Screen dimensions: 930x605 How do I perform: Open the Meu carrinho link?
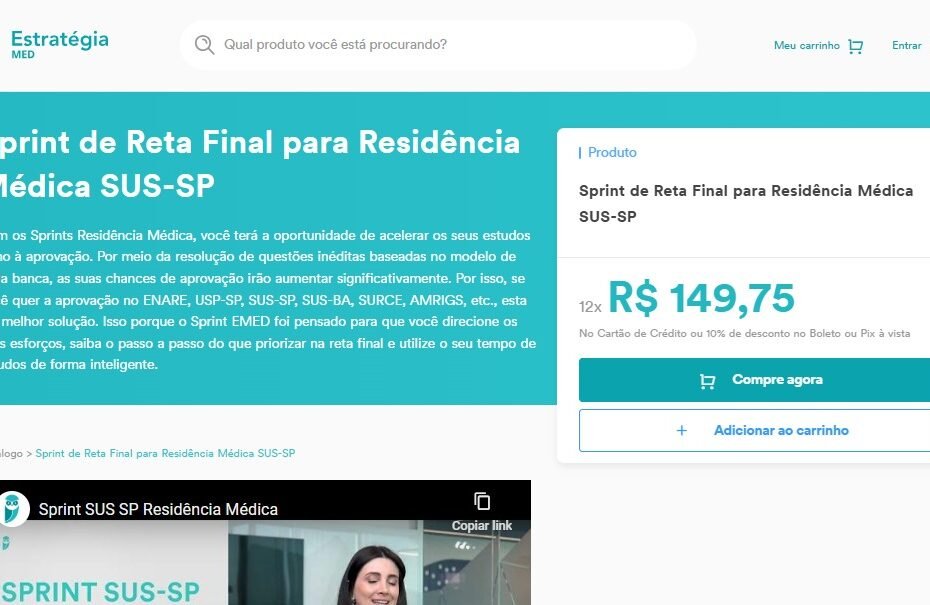(807, 46)
